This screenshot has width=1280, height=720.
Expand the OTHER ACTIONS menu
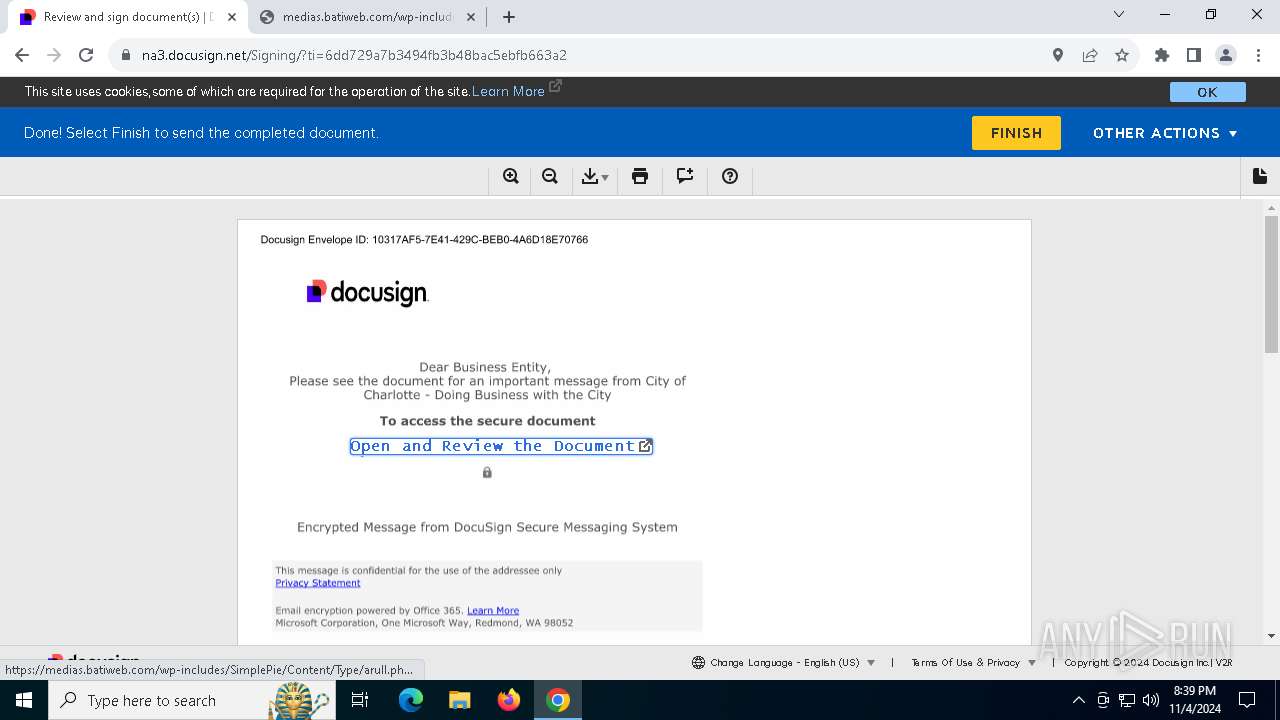(x=1165, y=133)
